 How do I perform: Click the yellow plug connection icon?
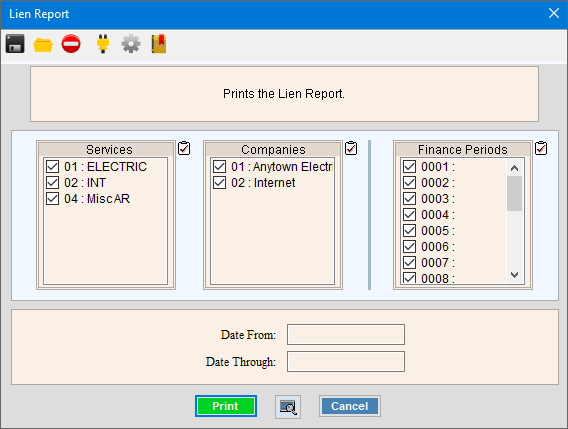coord(103,44)
